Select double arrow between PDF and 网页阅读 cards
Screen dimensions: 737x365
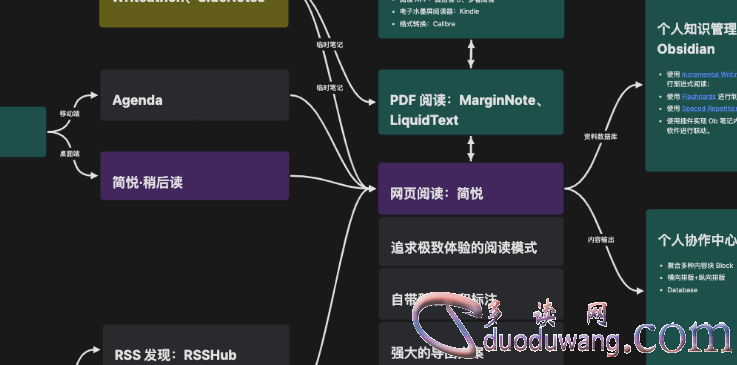[471, 149]
